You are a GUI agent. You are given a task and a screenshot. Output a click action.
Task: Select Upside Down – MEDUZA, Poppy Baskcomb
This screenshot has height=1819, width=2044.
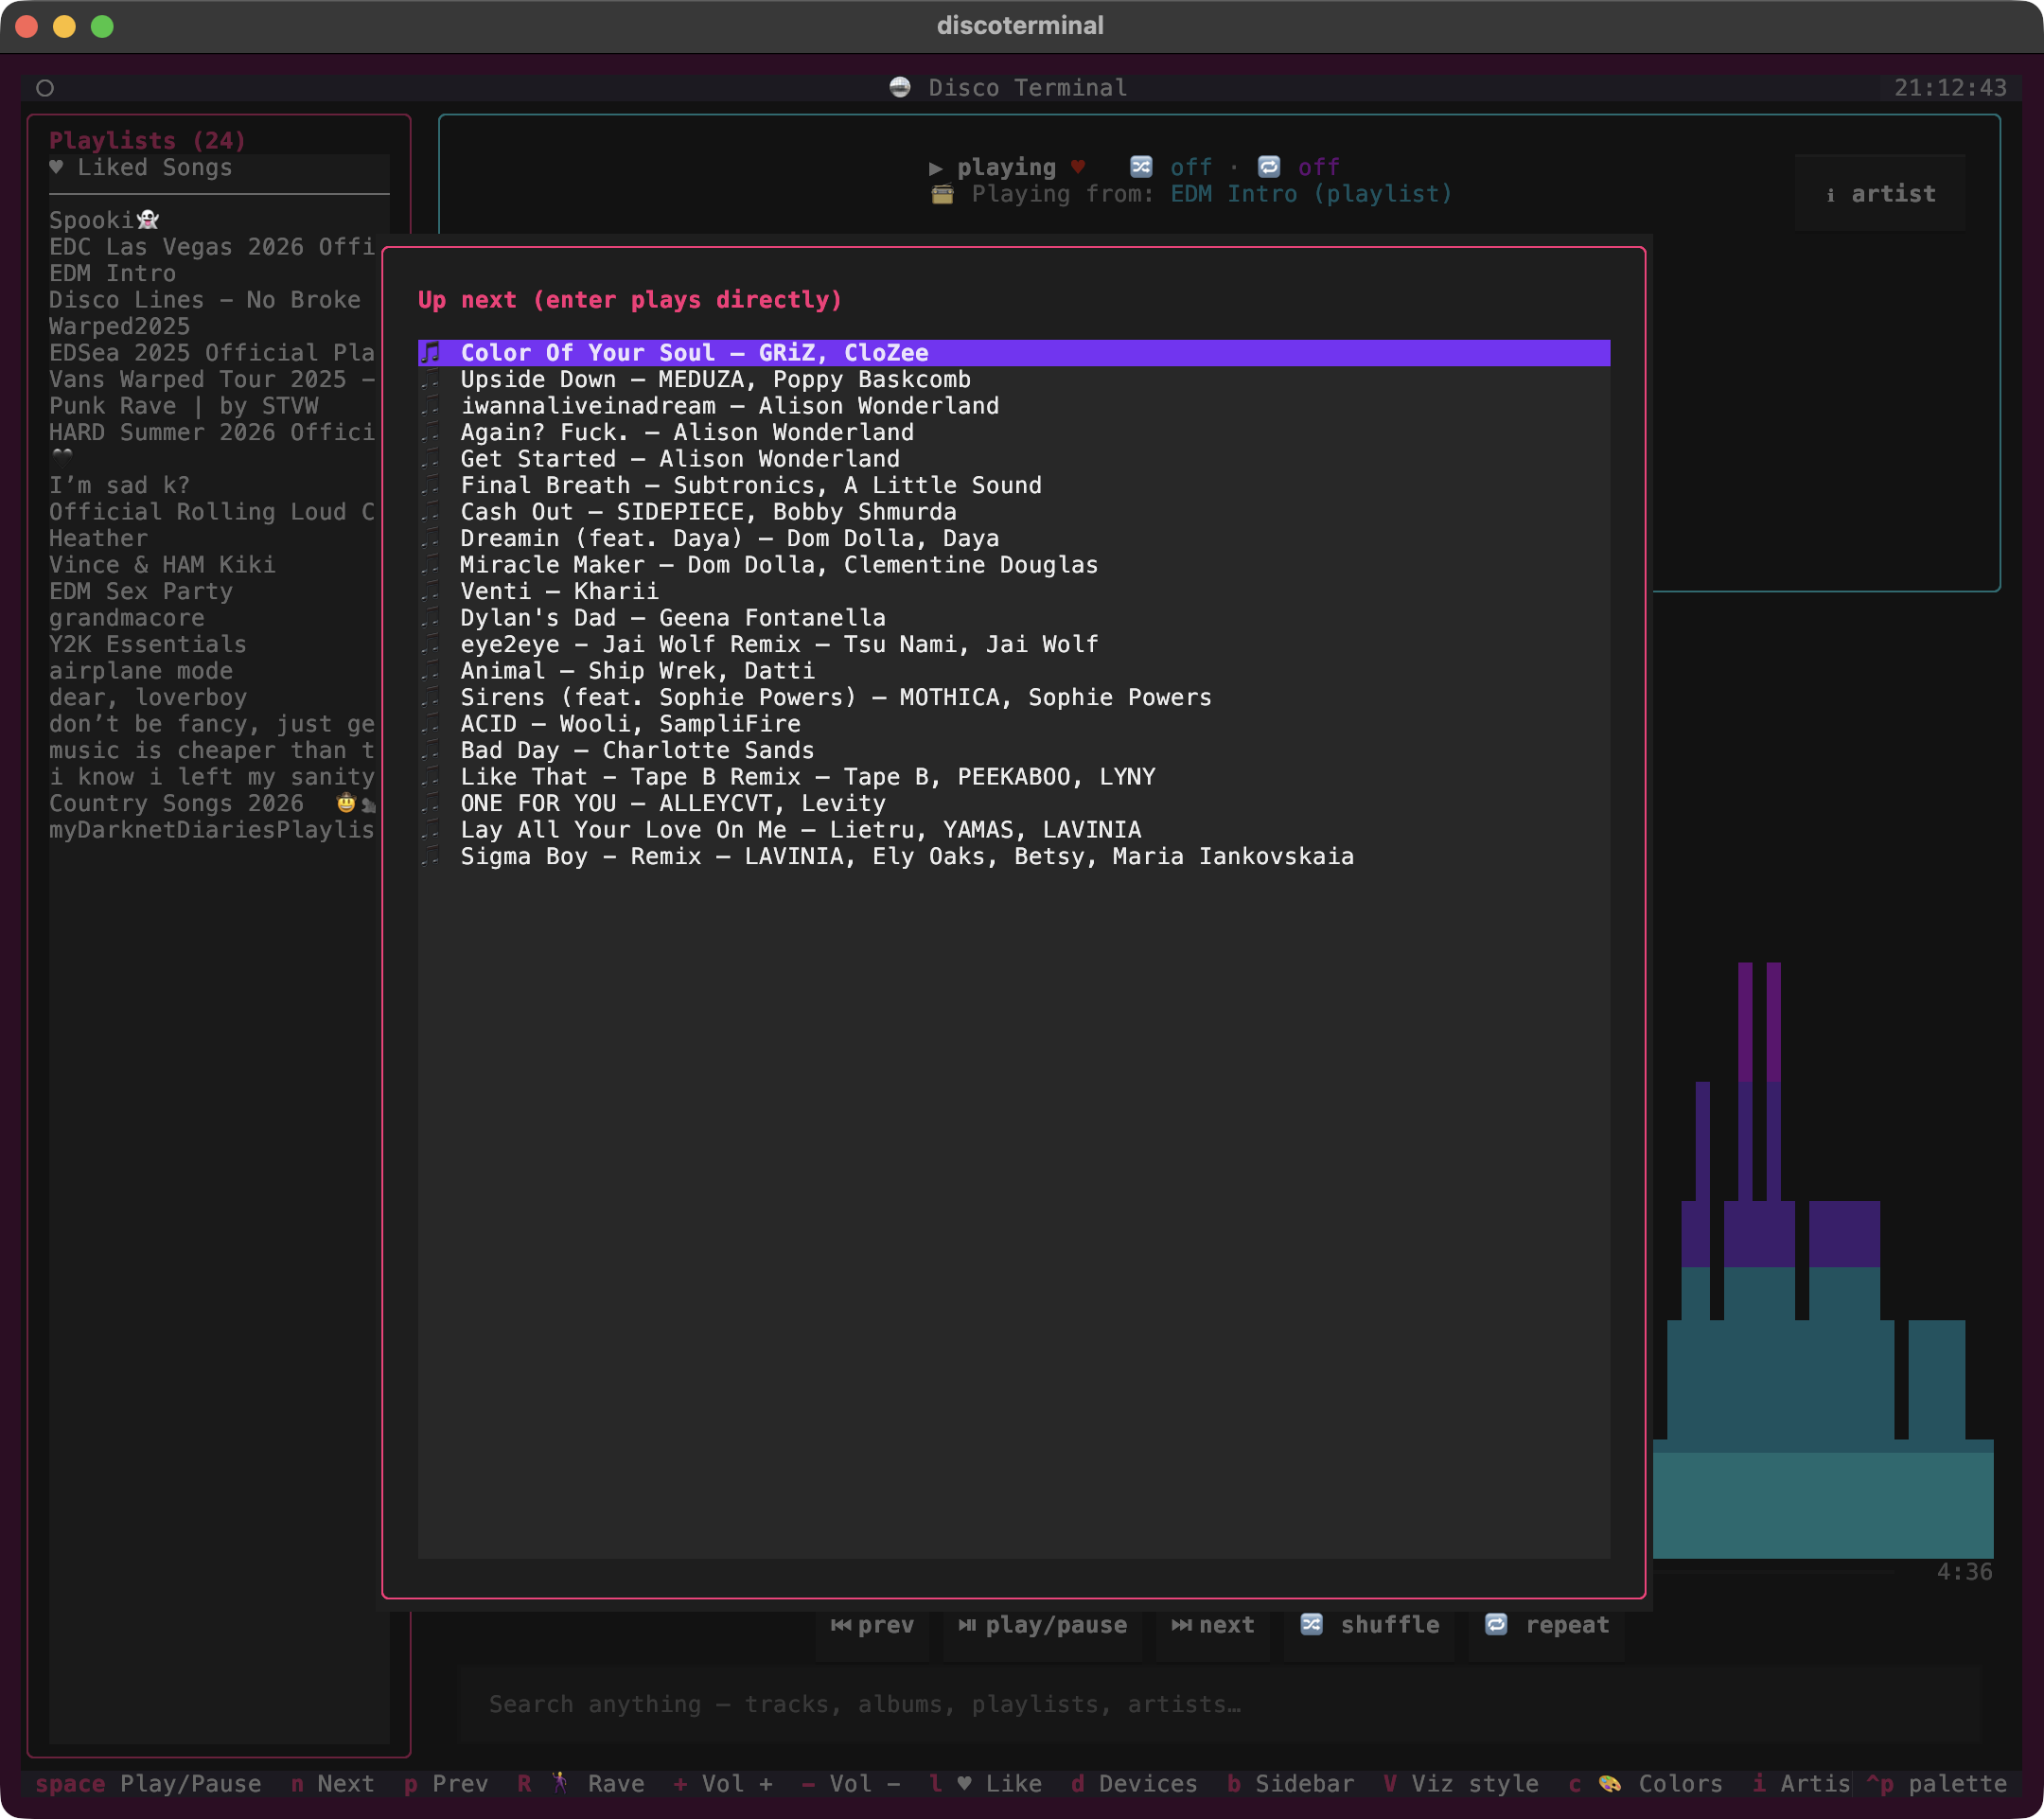tap(1014, 379)
